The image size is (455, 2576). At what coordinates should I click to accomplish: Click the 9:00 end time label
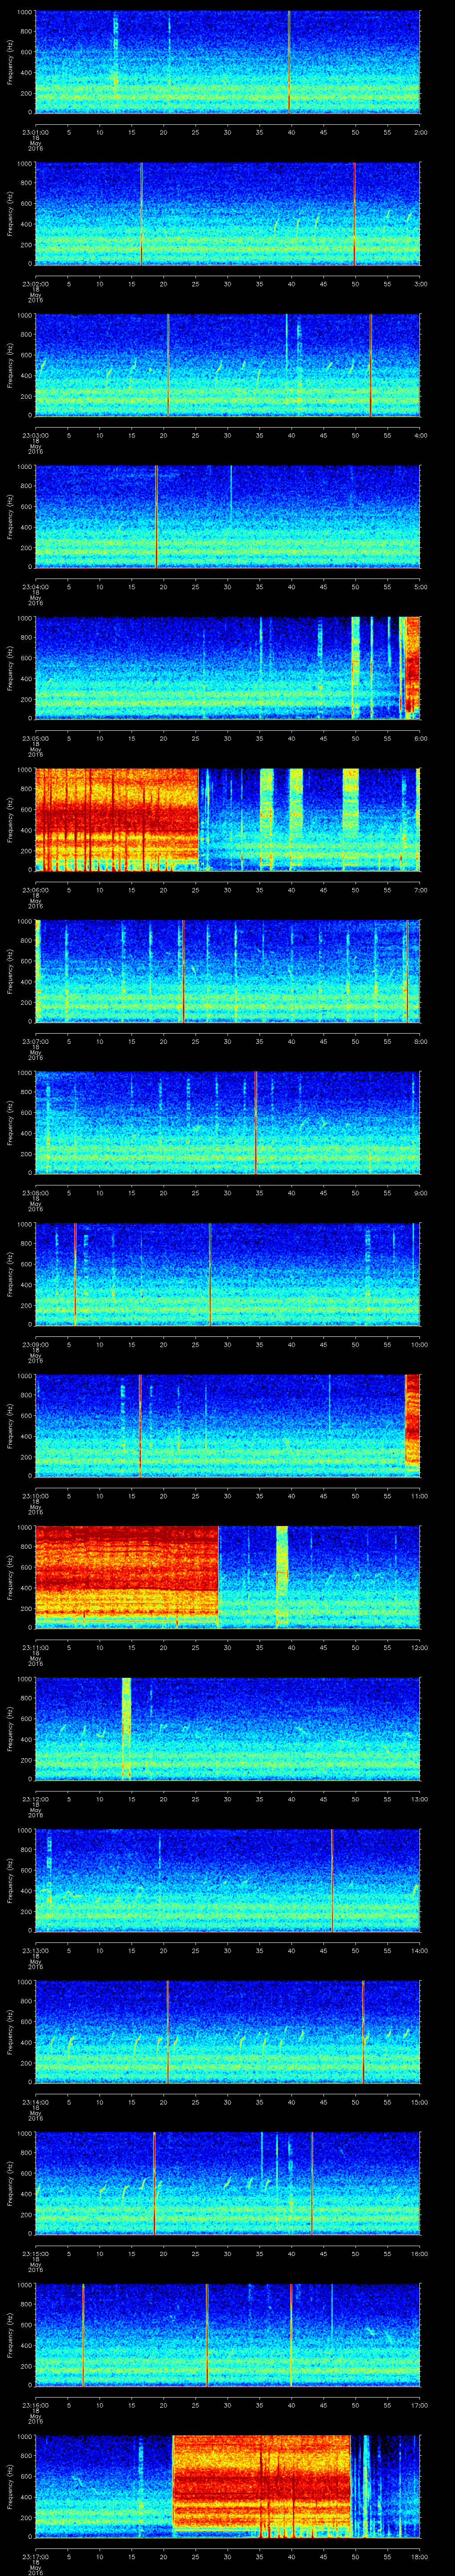[x=420, y=1193]
